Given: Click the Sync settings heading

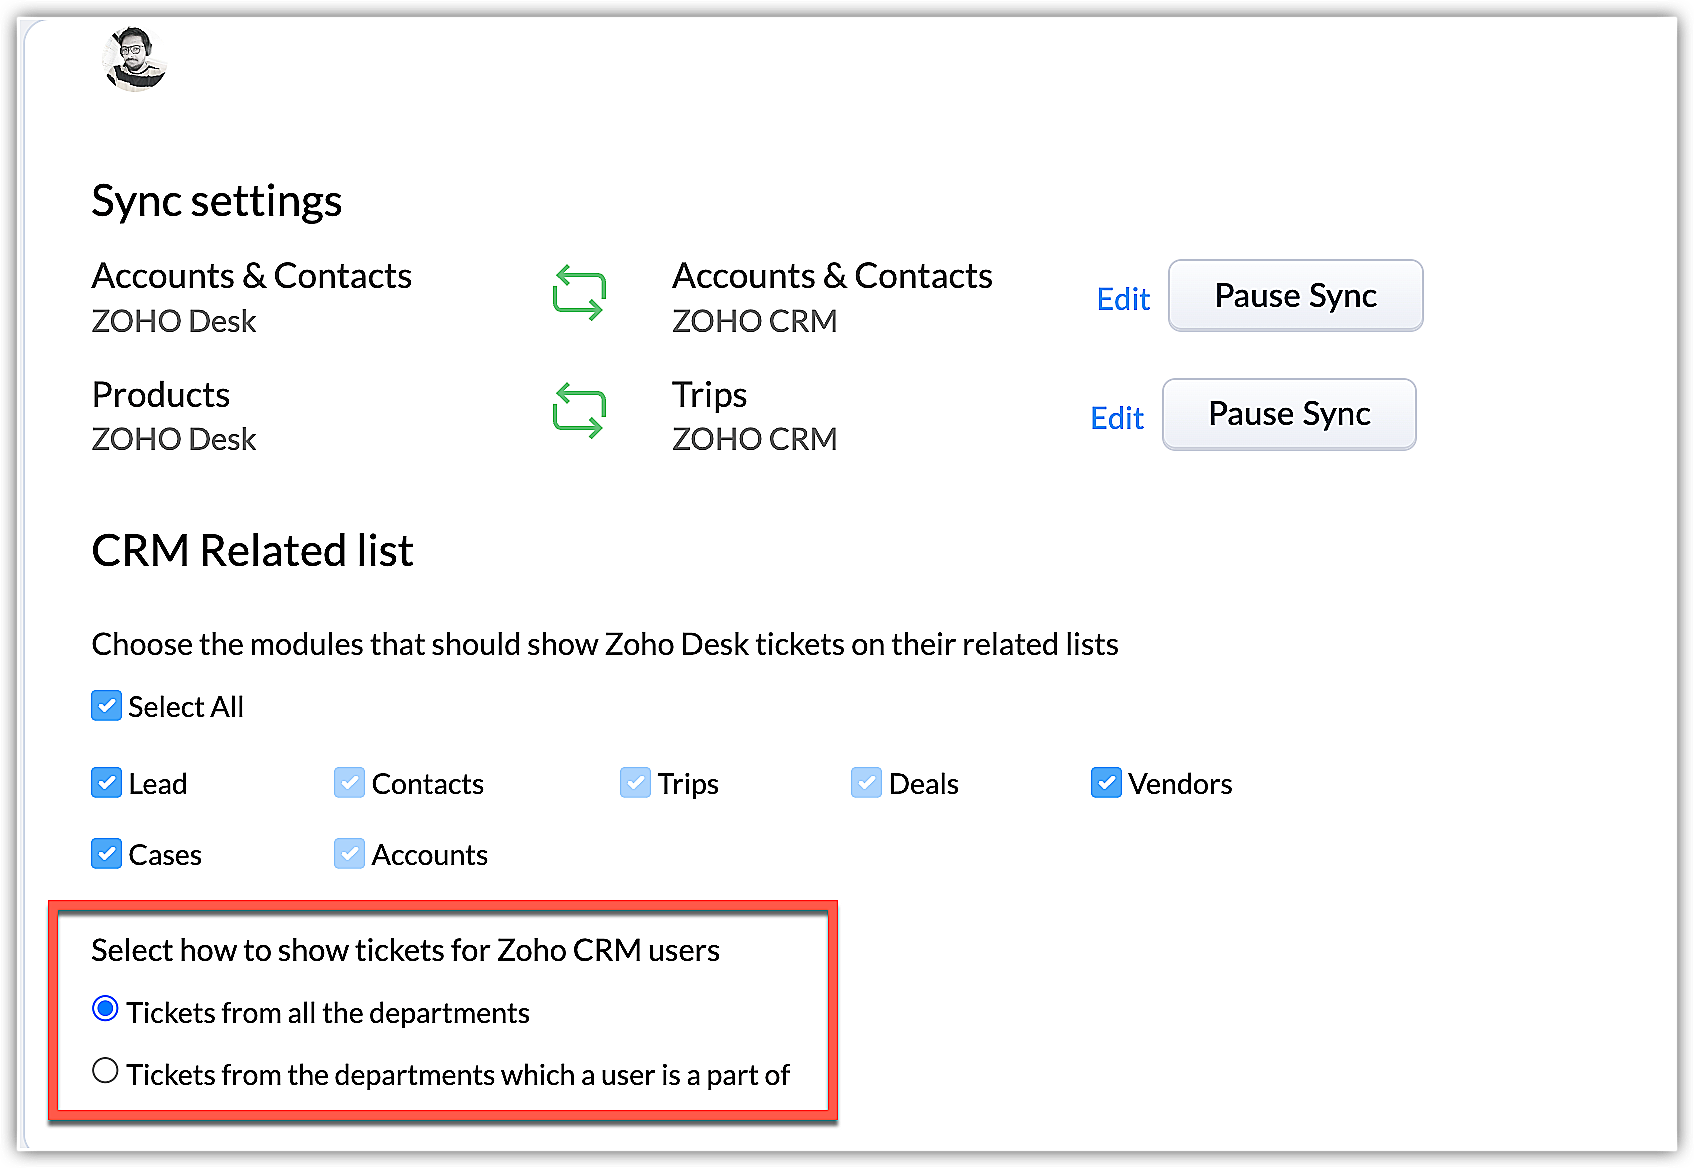Looking at the screenshot, I should click(217, 201).
